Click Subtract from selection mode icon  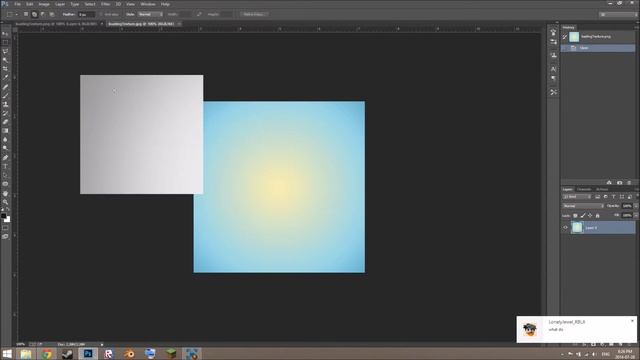[x=43, y=14]
